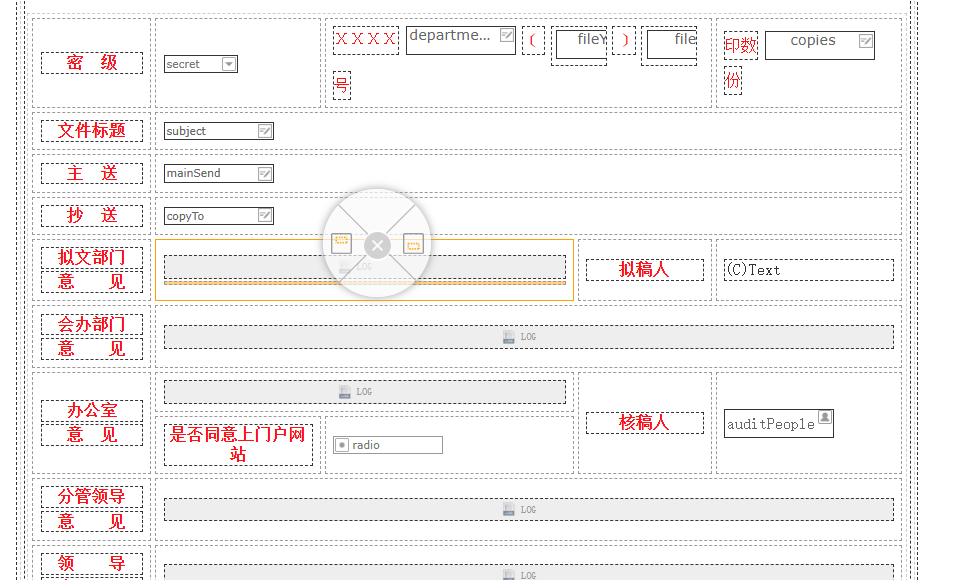Click the edit icon in subject field

point(265,131)
